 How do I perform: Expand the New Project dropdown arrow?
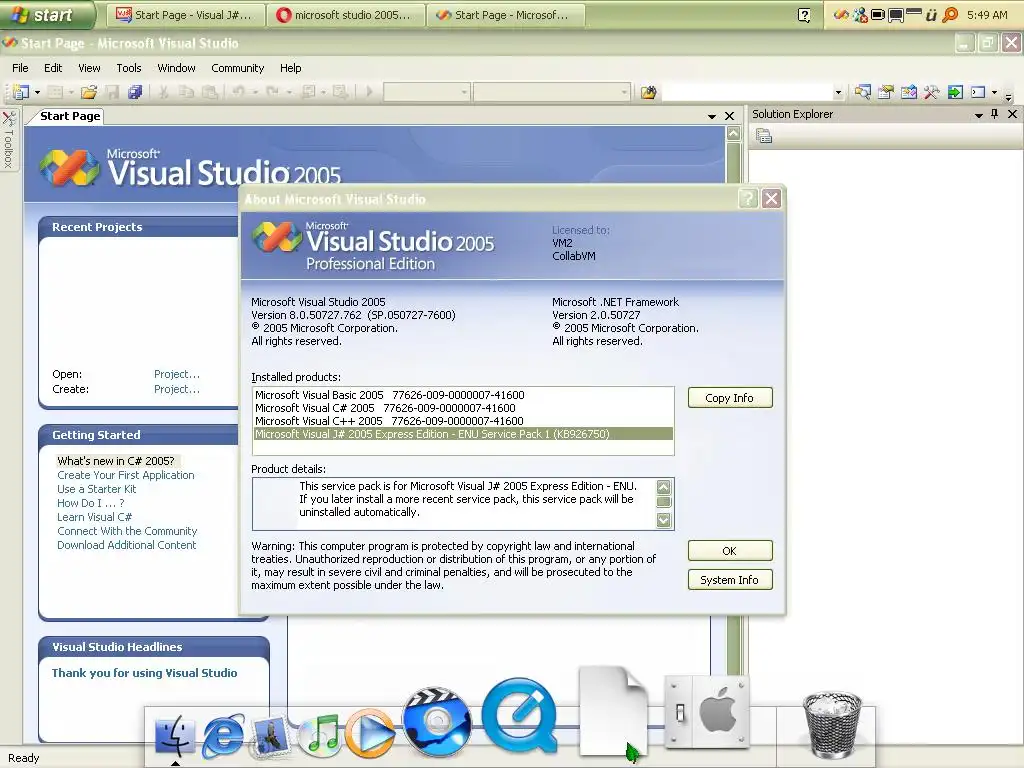click(37, 92)
